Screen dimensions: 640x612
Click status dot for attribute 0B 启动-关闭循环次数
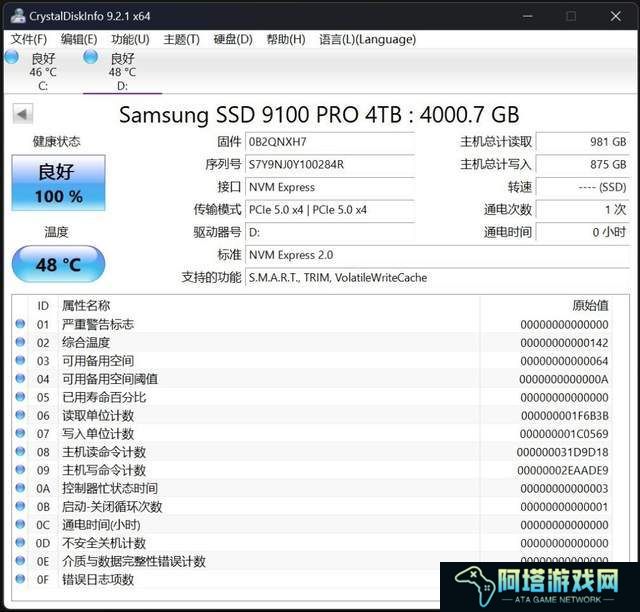[x=20, y=506]
